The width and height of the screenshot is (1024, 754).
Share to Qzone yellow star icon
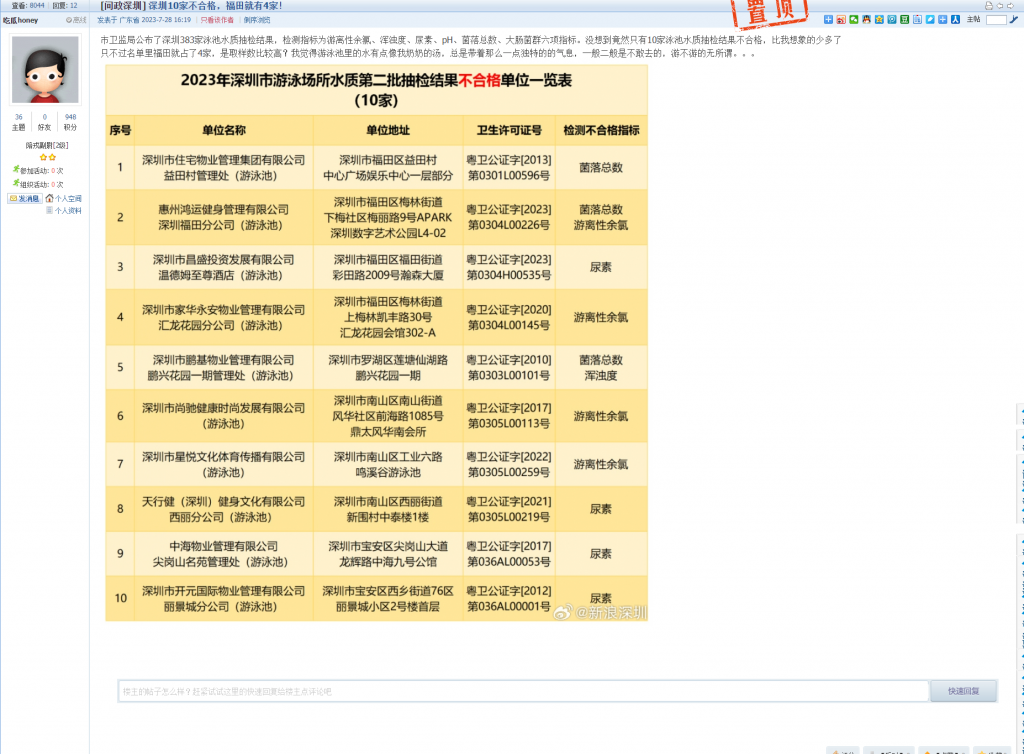[x=879, y=20]
